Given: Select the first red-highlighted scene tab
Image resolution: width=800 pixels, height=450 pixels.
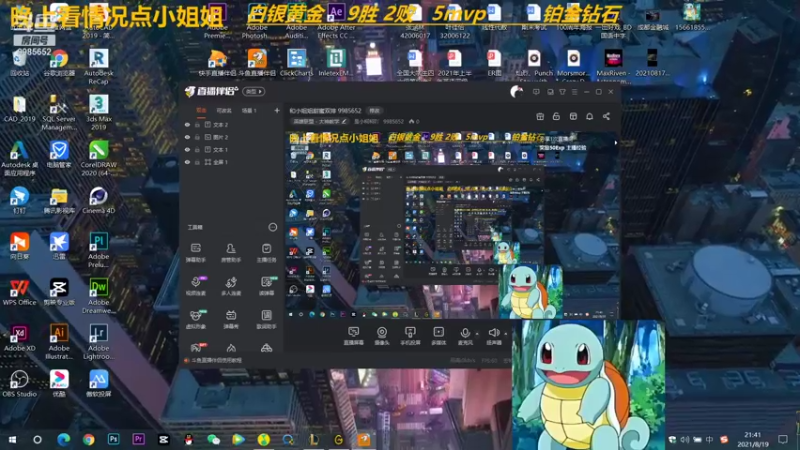Looking at the screenshot, I should (201, 110).
